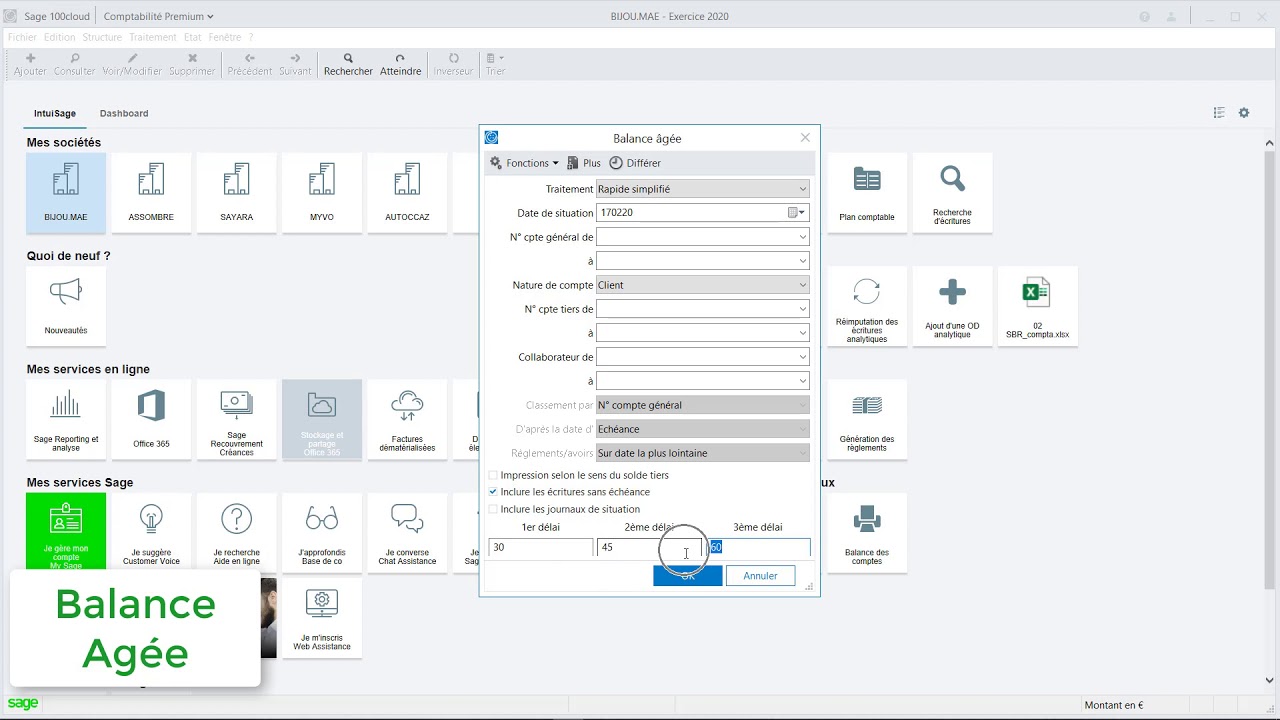Enable Inclure les journaux de situation
Image resolution: width=1280 pixels, height=720 pixels.
point(493,509)
